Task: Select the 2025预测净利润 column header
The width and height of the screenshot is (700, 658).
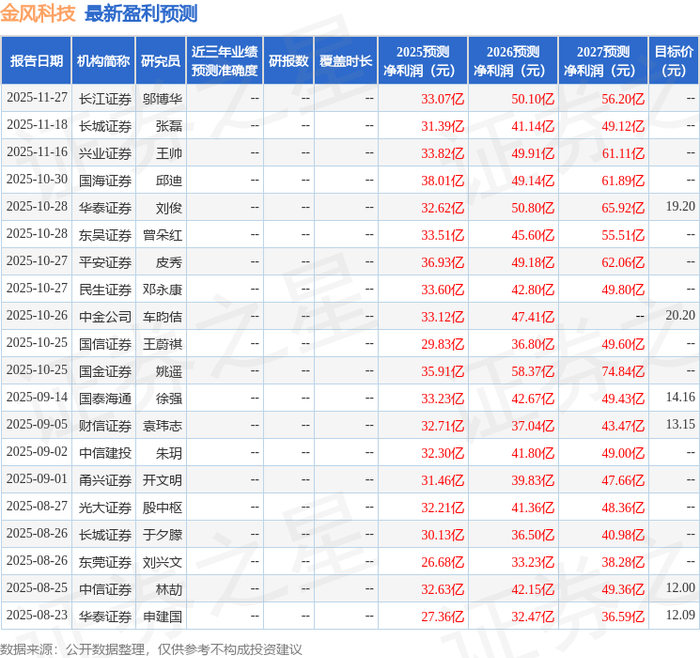Action: coord(422,61)
